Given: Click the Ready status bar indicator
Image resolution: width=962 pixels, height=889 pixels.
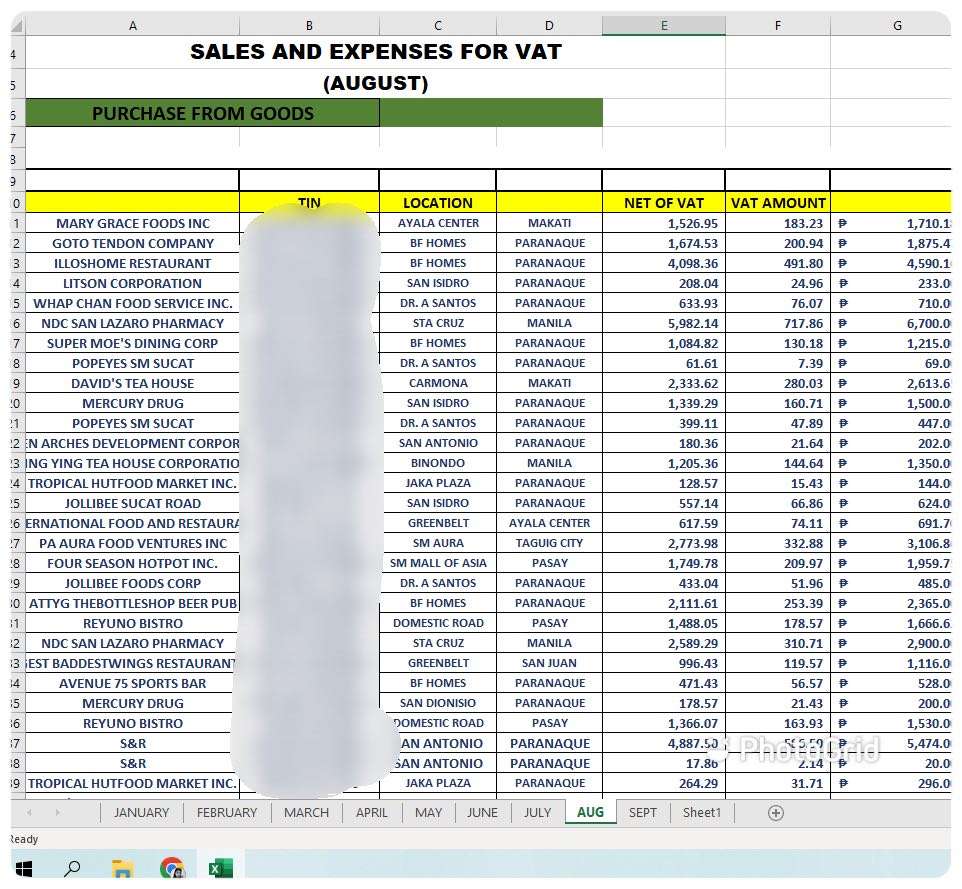Looking at the screenshot, I should click(x=25, y=839).
